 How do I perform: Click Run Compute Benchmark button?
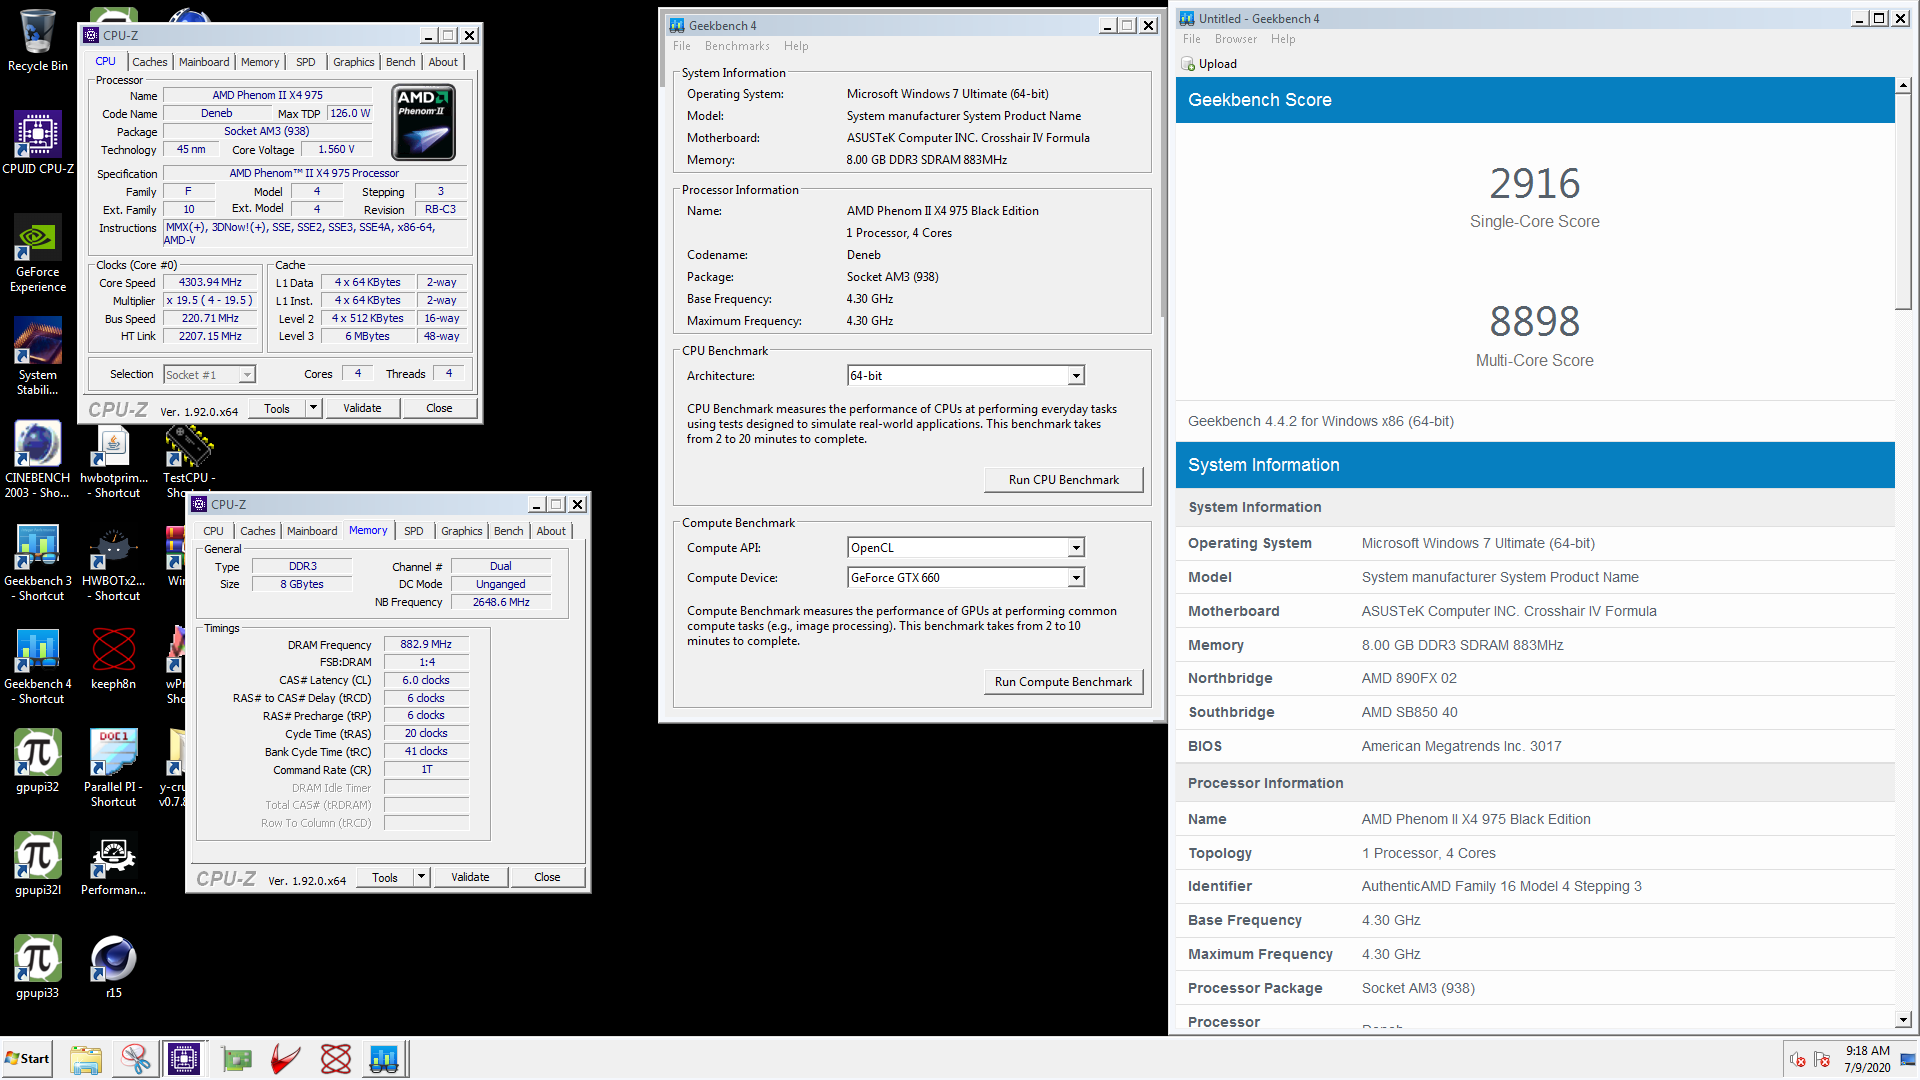point(1063,682)
